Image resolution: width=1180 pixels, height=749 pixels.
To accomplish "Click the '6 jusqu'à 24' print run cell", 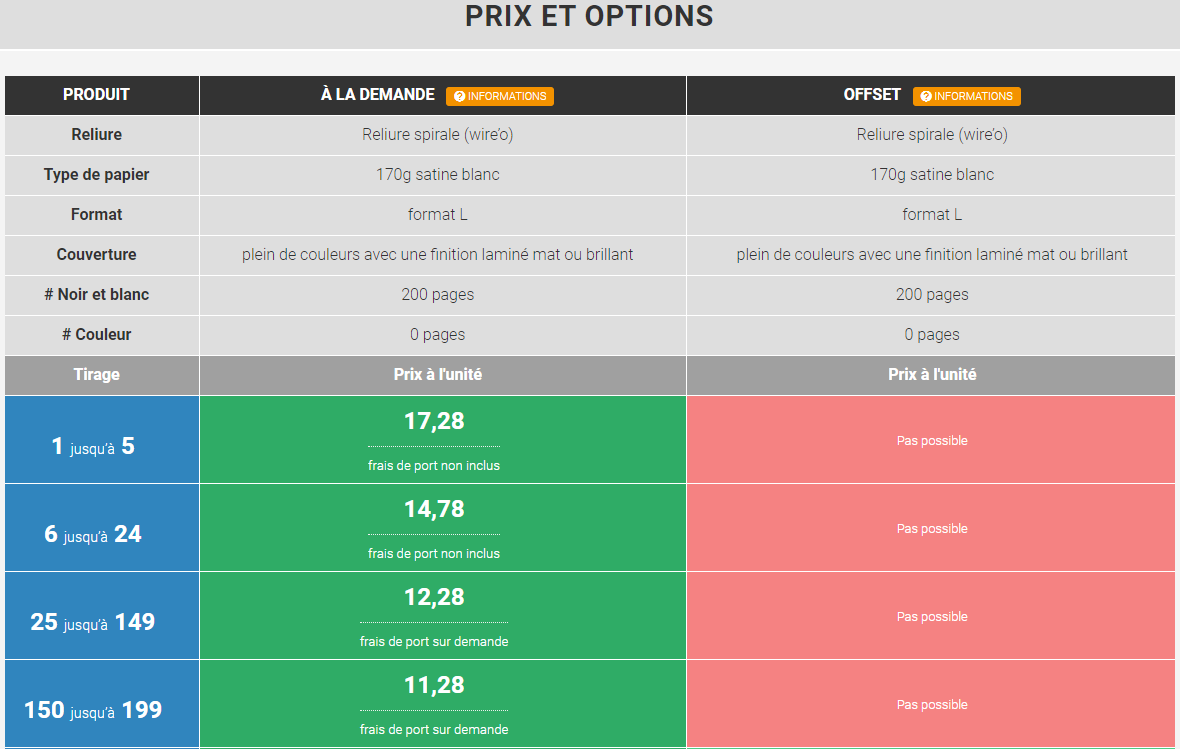I will click(x=93, y=534).
